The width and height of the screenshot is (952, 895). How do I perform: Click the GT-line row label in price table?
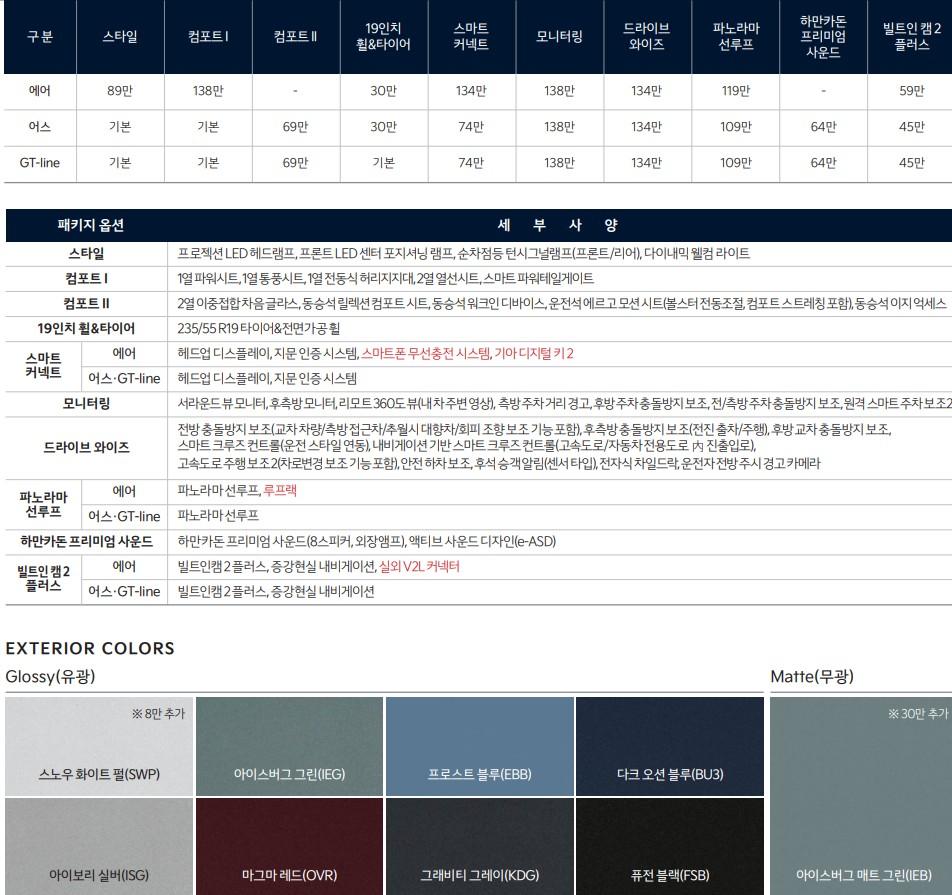point(40,163)
